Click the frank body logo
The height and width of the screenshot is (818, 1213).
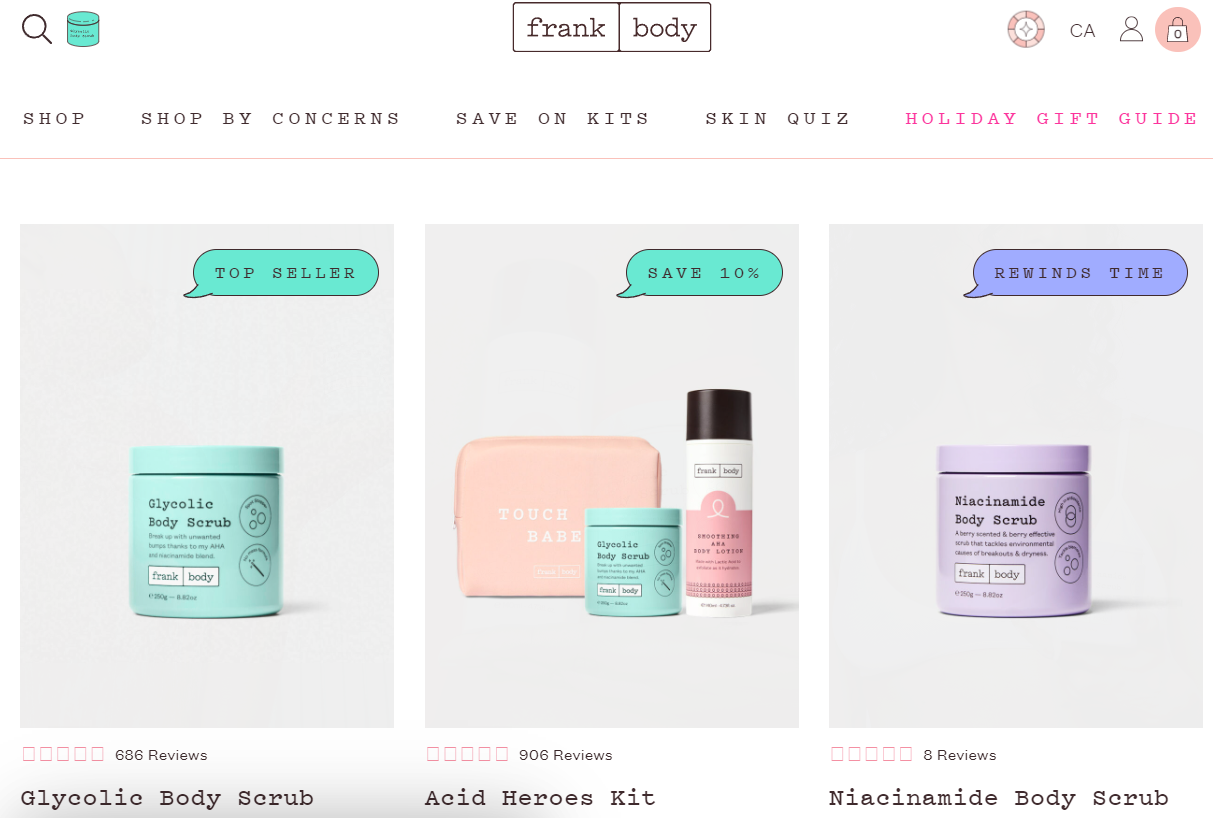click(612, 27)
